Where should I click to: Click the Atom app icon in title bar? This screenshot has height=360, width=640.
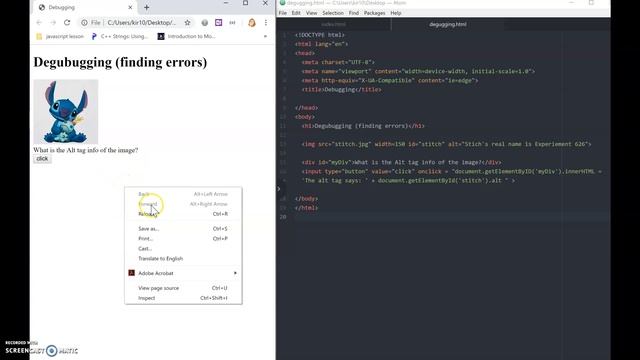tap(282, 3)
